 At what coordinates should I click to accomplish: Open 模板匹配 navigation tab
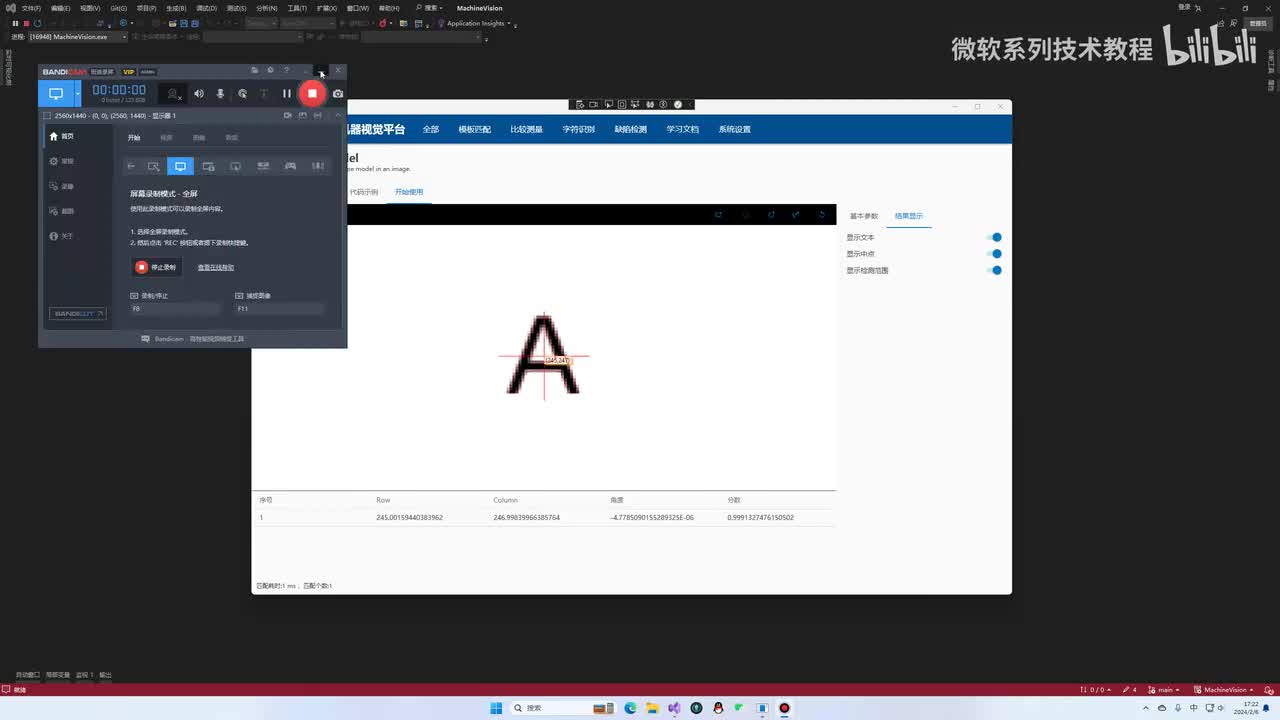click(475, 129)
